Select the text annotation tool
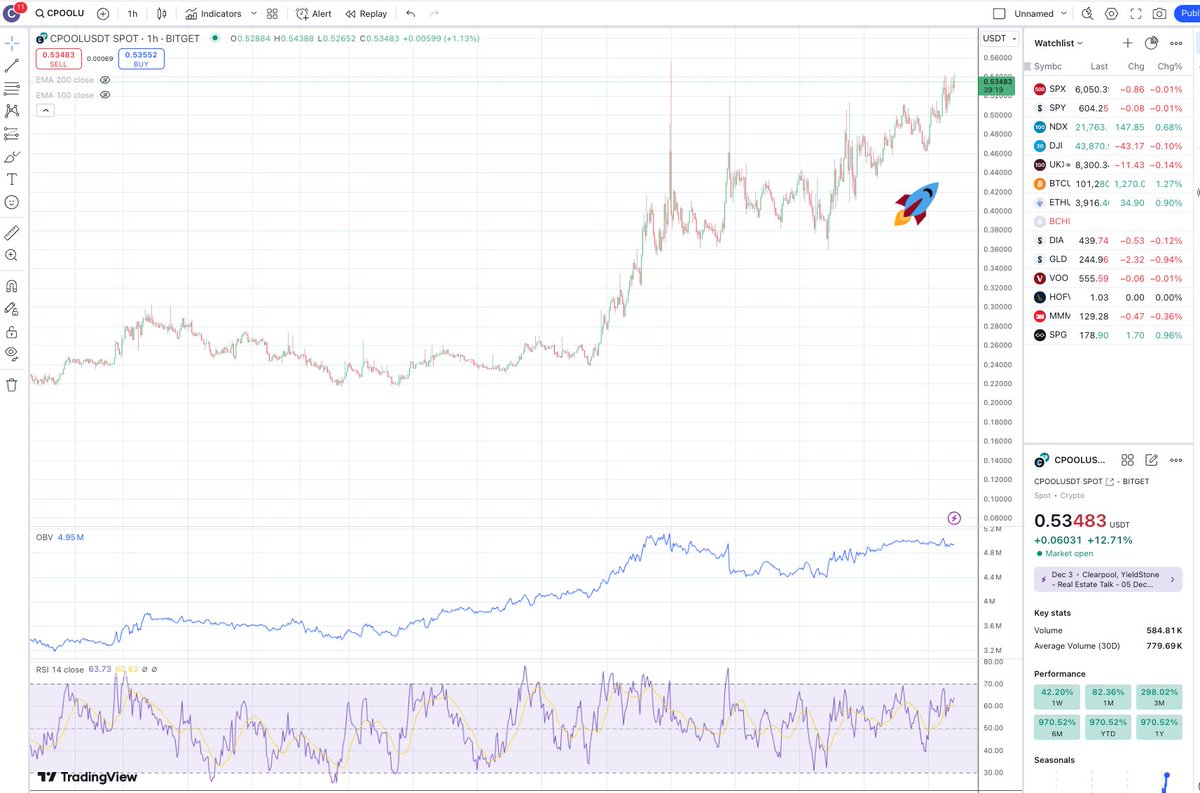Viewport: 1200px width, 793px height. 12,179
